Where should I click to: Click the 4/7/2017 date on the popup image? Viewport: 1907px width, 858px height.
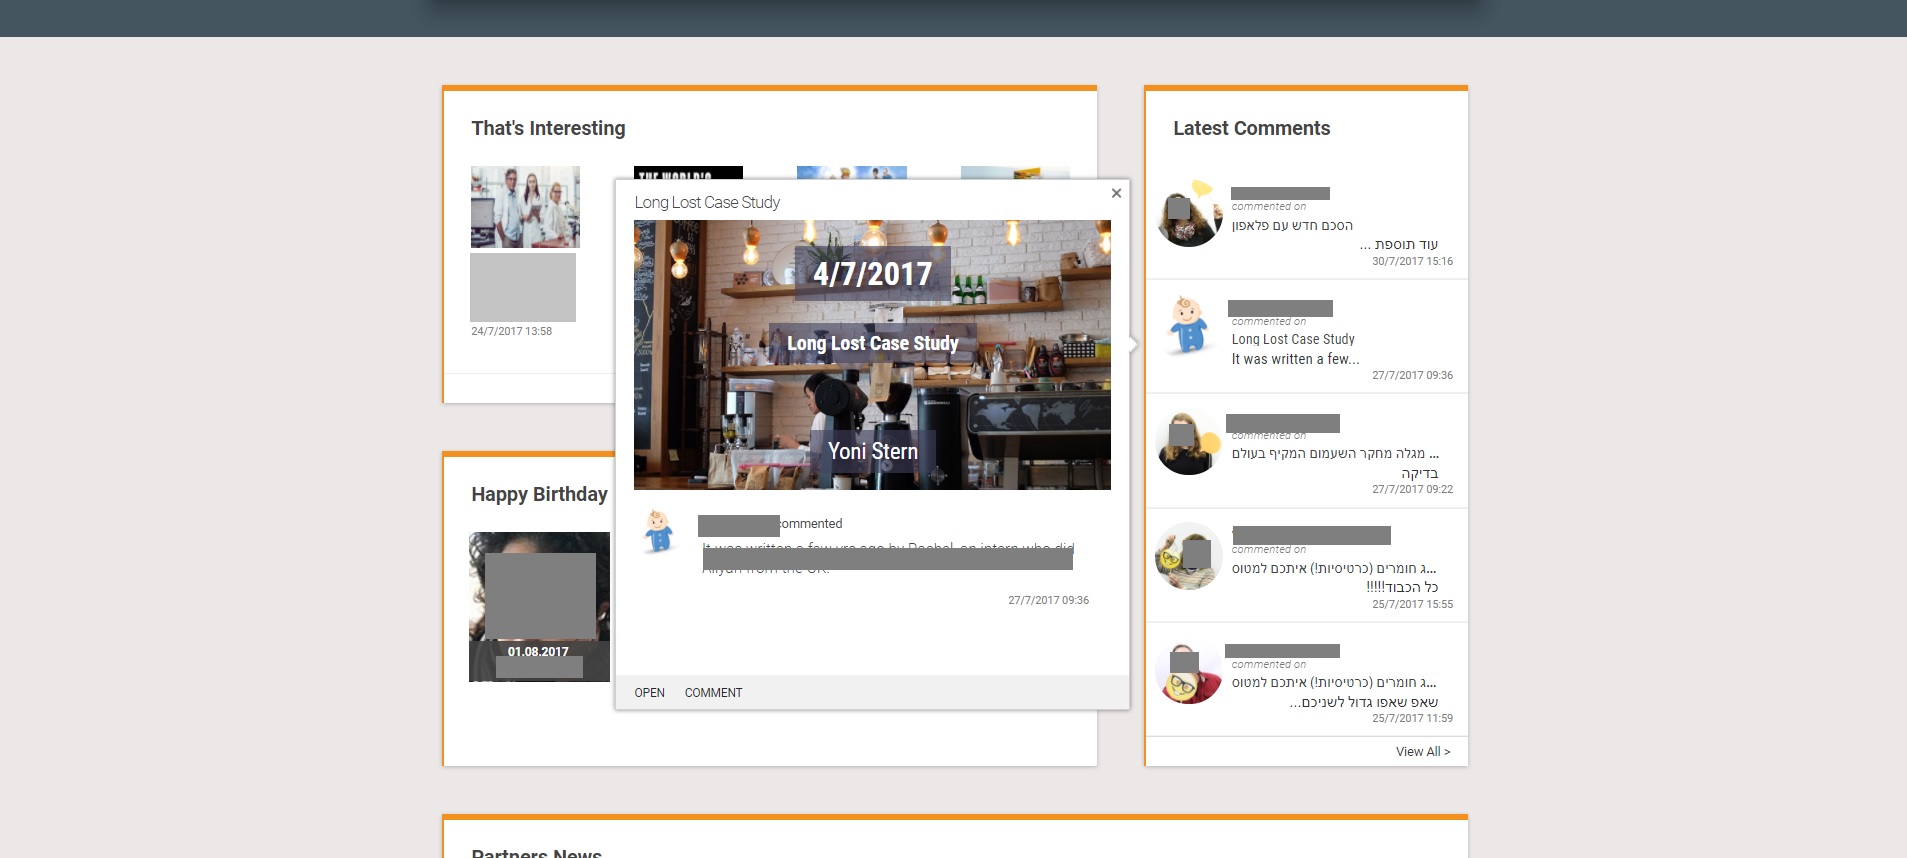pyautogui.click(x=872, y=273)
